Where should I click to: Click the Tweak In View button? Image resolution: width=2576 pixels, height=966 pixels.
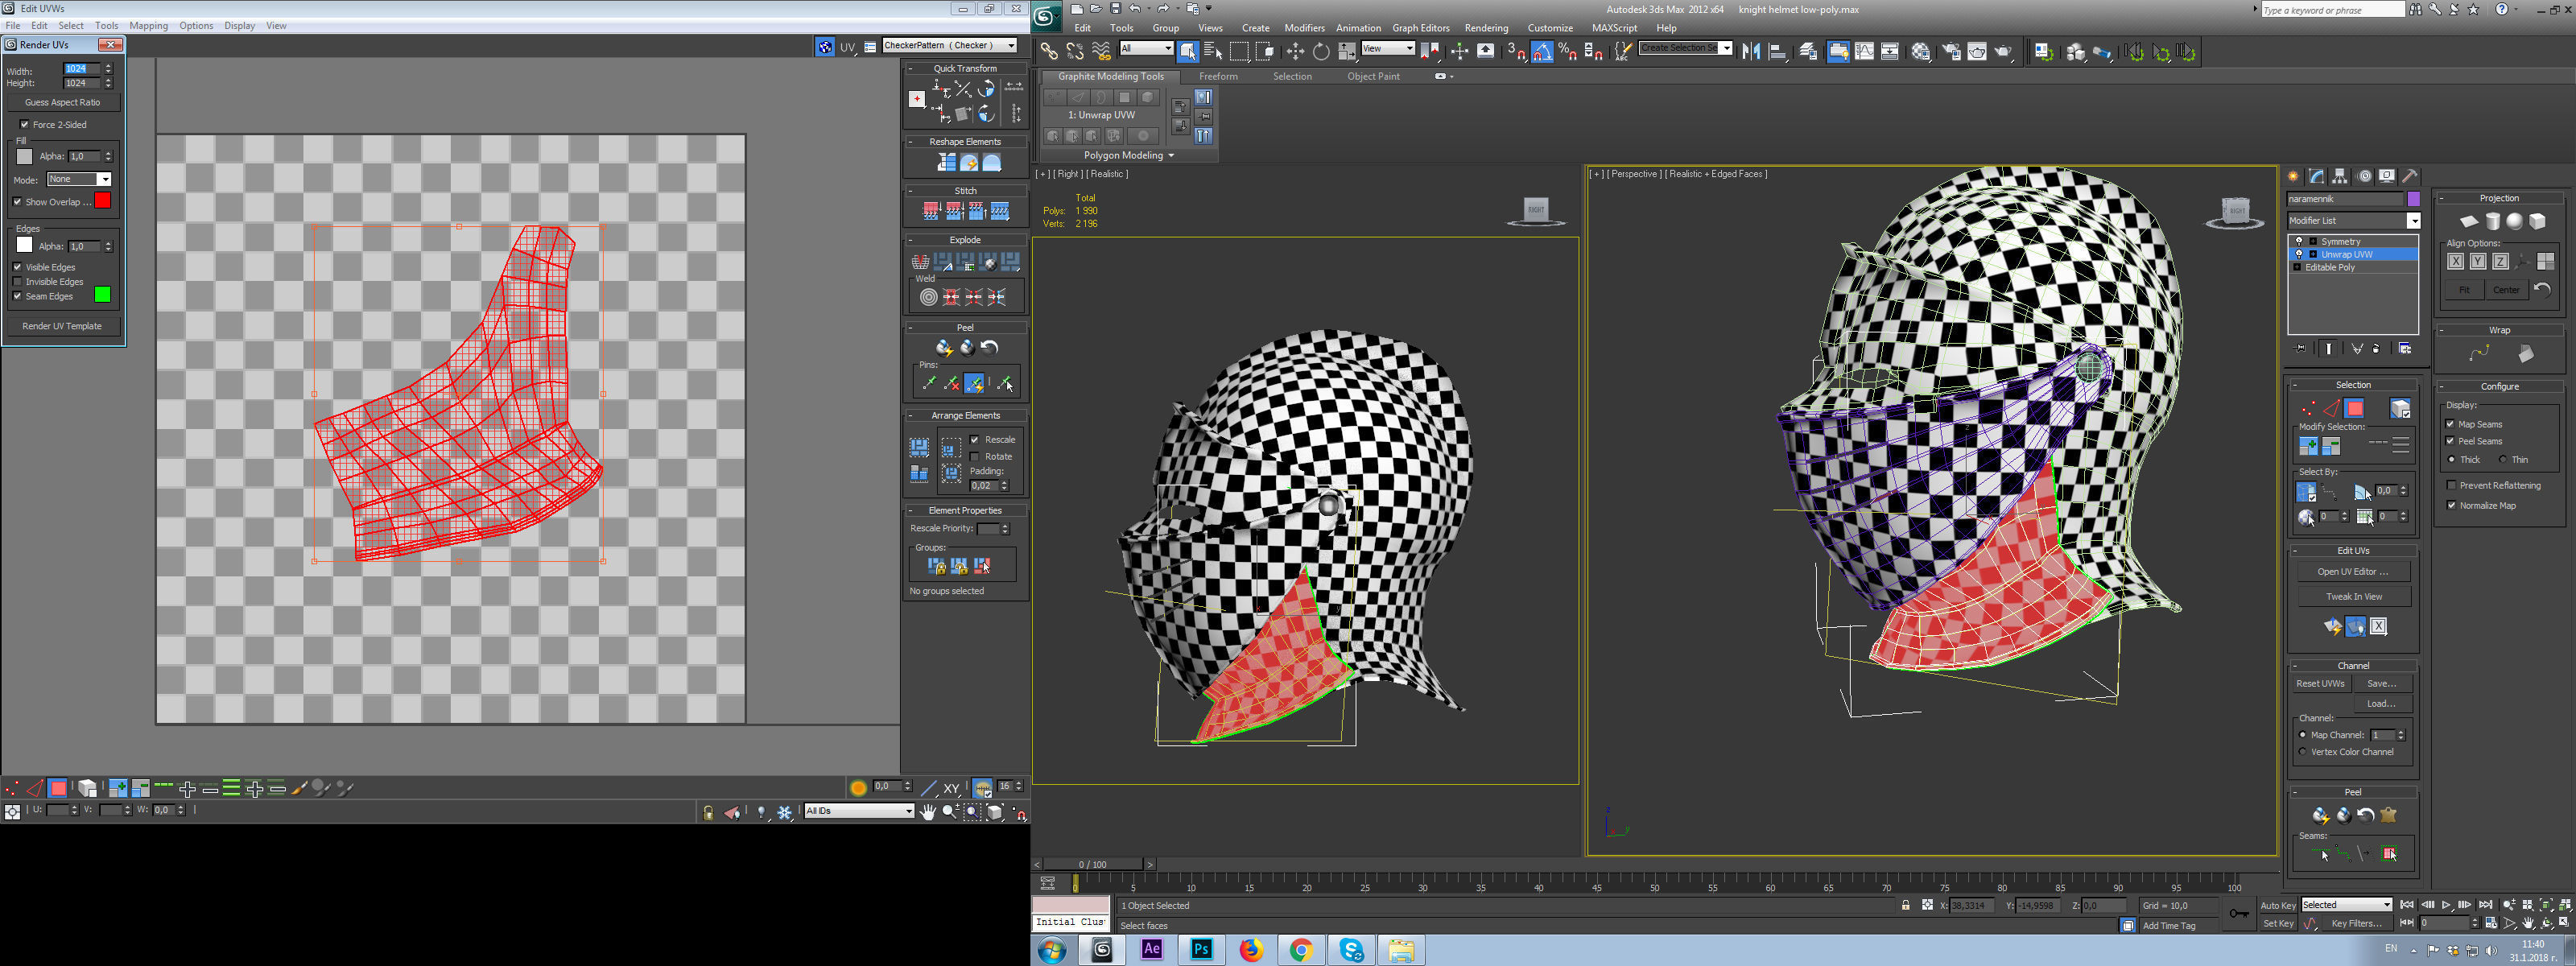pyautogui.click(x=2353, y=597)
